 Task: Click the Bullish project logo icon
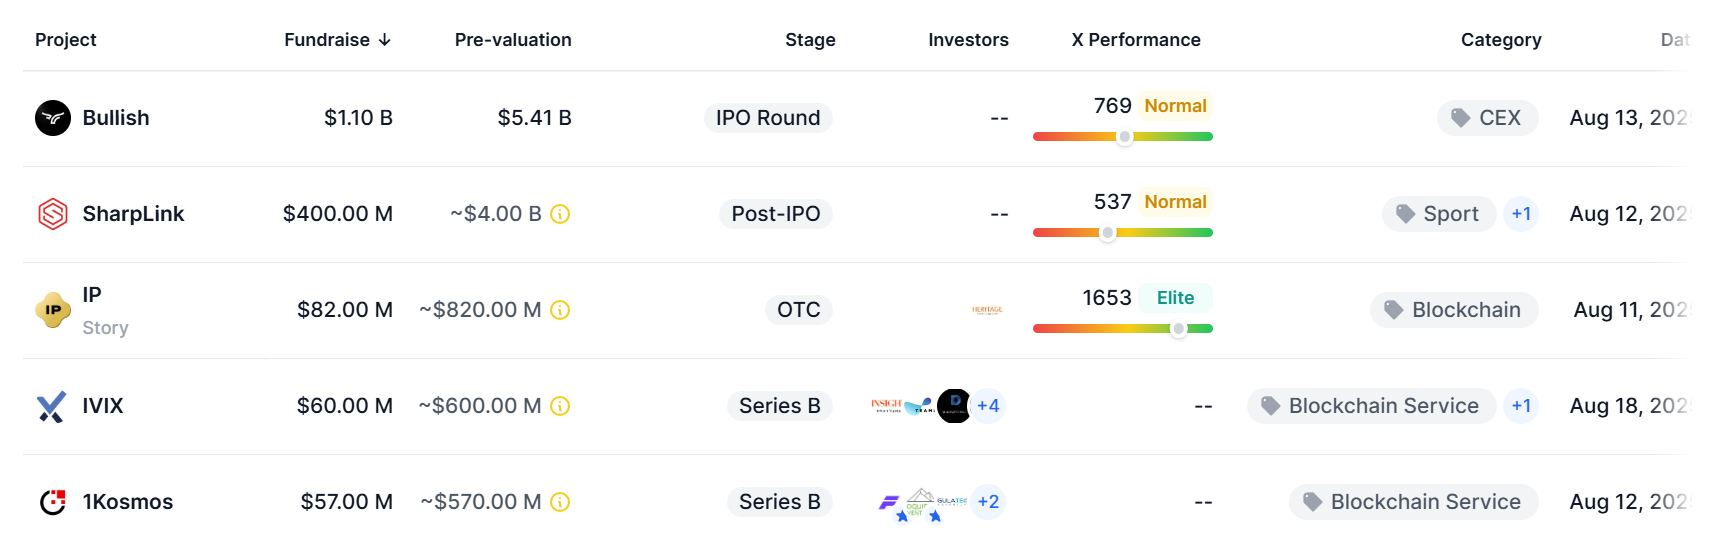tap(53, 118)
